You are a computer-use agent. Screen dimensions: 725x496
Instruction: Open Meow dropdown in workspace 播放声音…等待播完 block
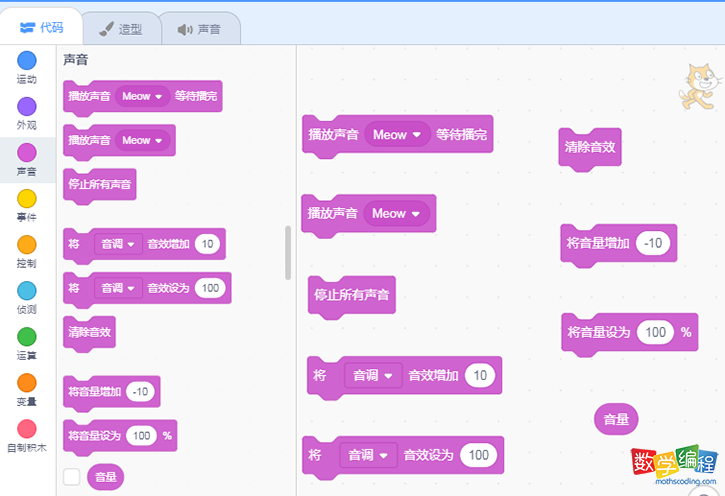(x=397, y=135)
